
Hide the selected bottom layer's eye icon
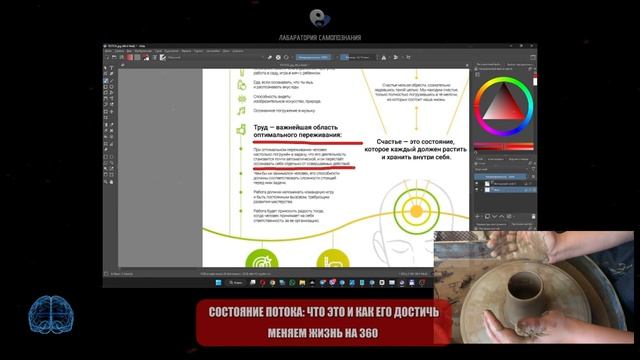click(x=476, y=189)
